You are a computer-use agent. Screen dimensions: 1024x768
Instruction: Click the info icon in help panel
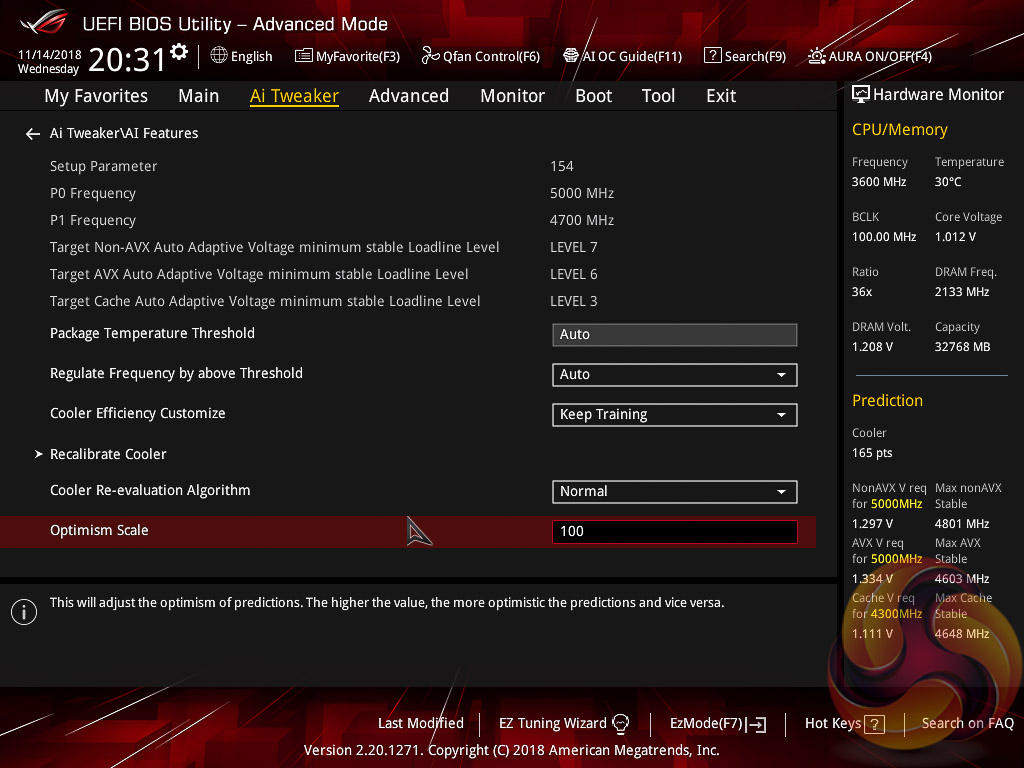tap(23, 611)
